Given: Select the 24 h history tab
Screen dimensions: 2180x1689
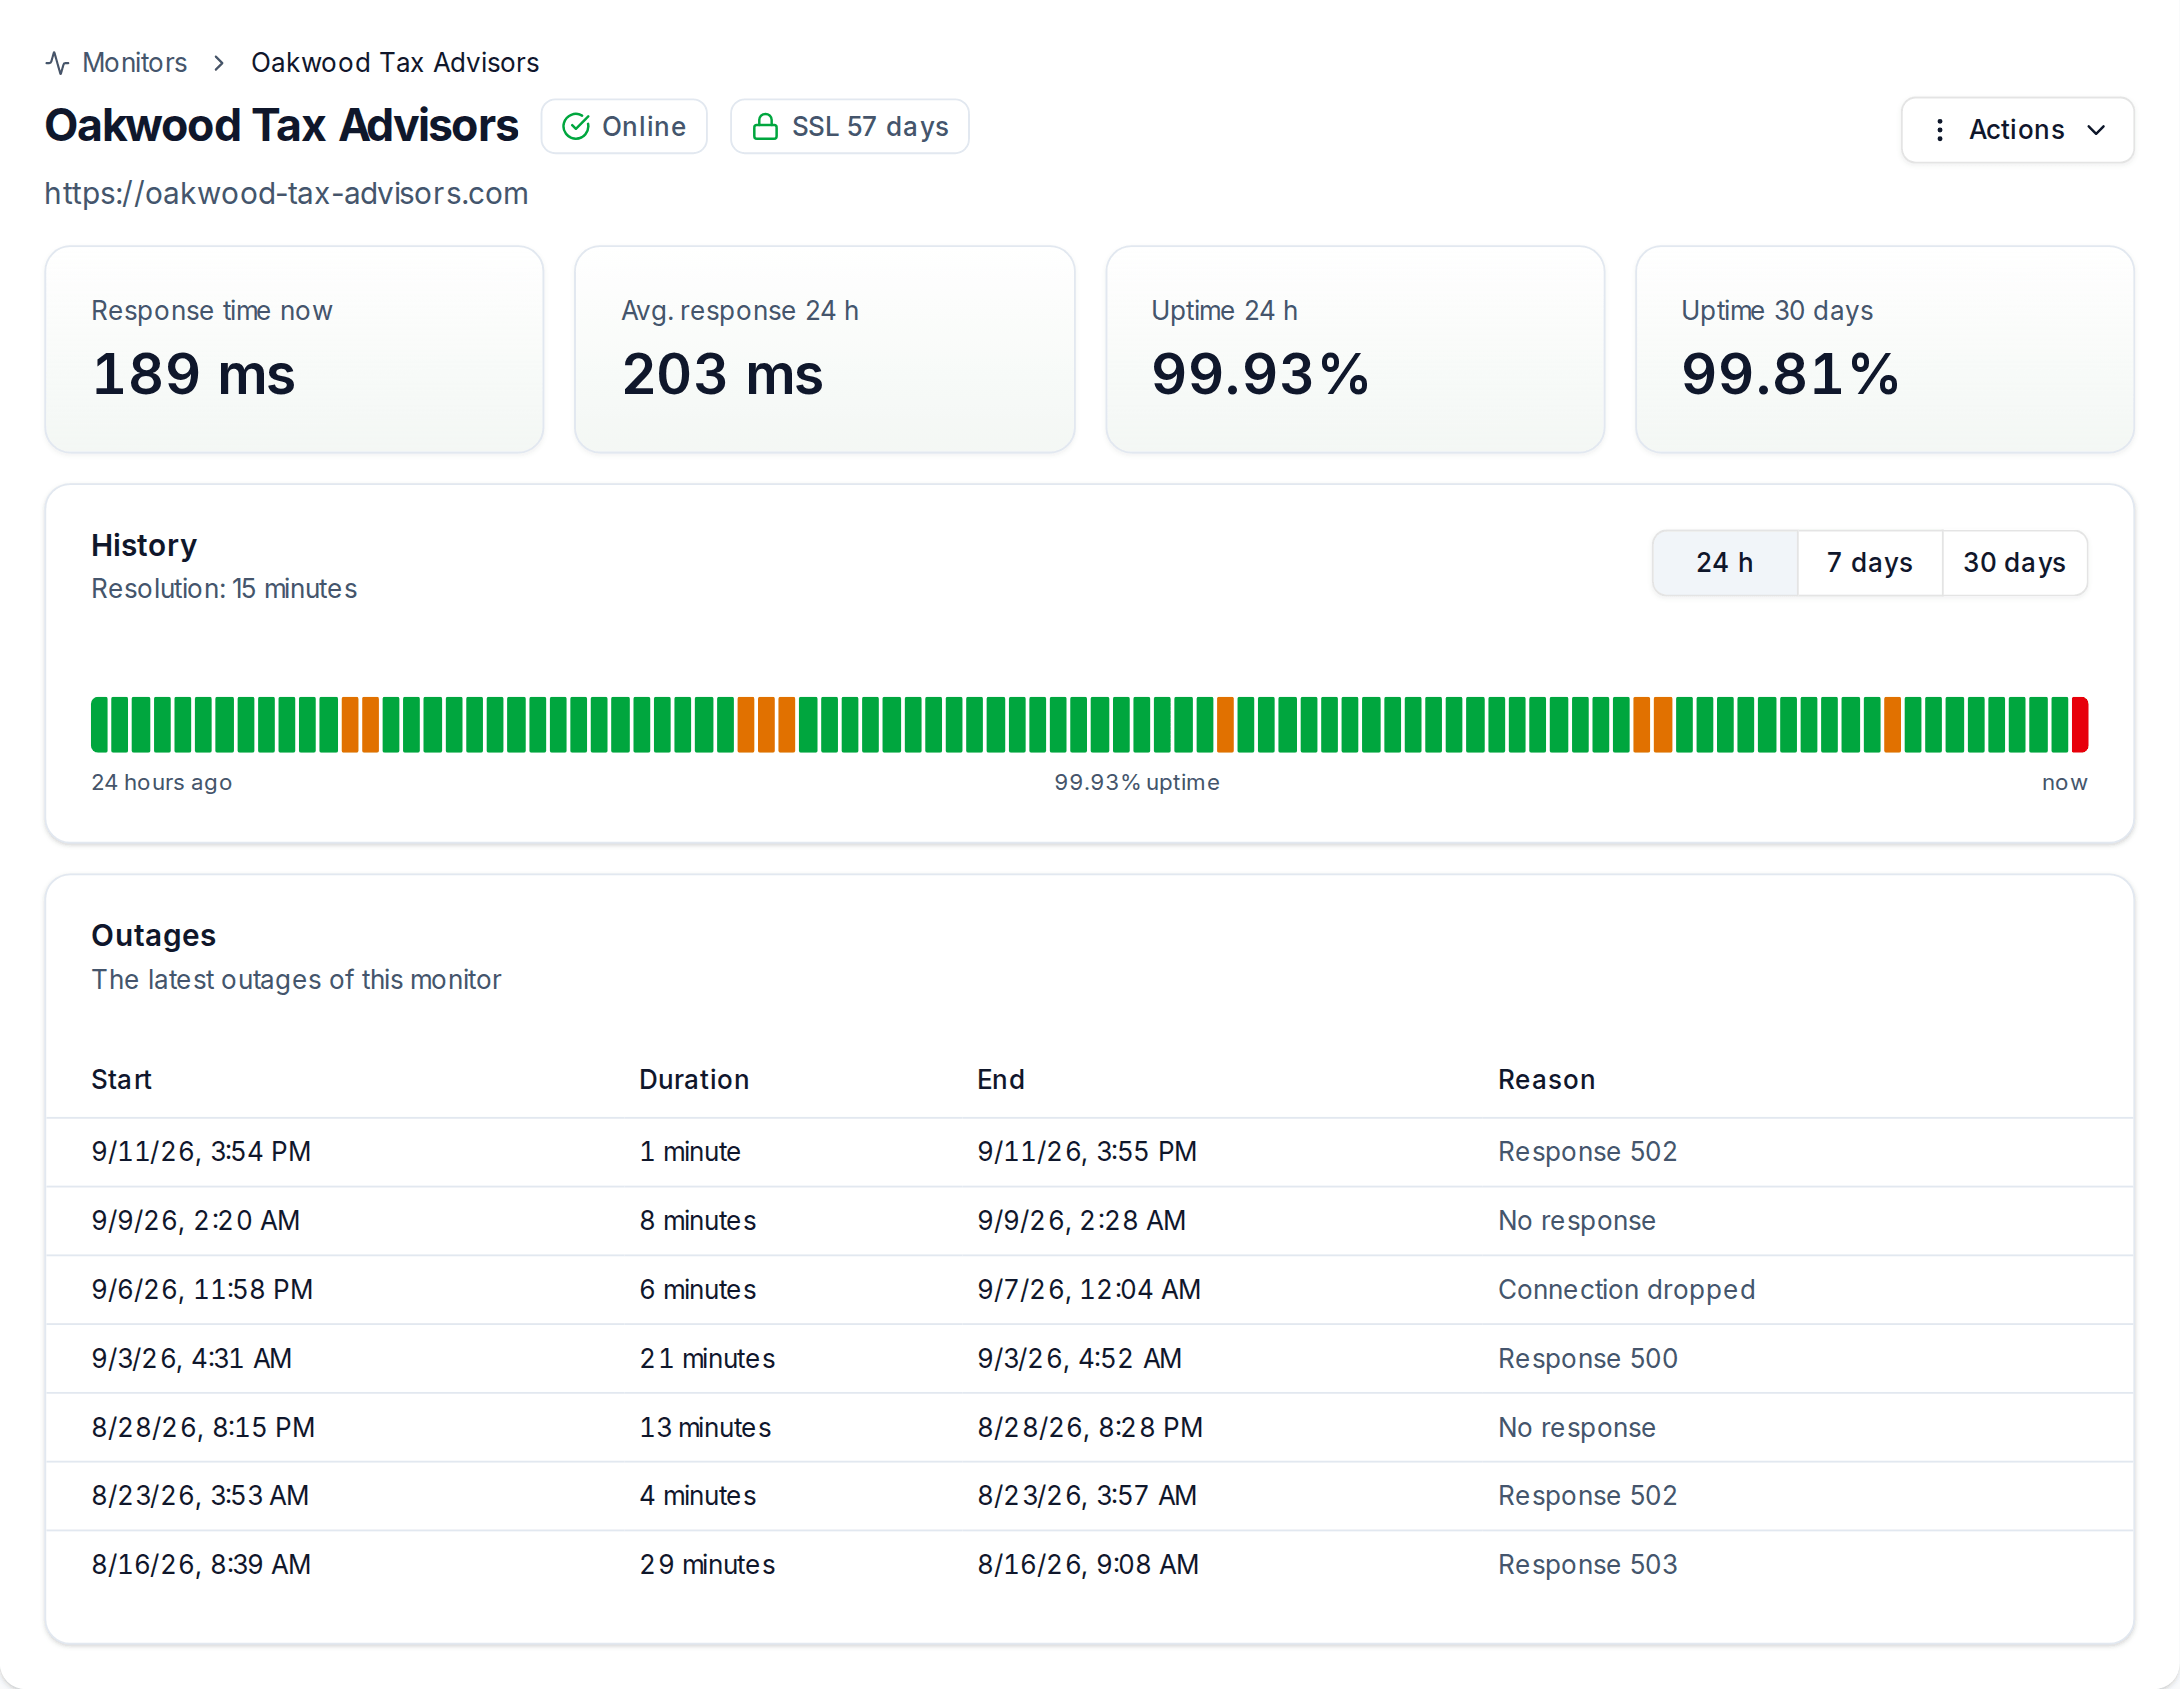Looking at the screenshot, I should pyautogui.click(x=1724, y=563).
